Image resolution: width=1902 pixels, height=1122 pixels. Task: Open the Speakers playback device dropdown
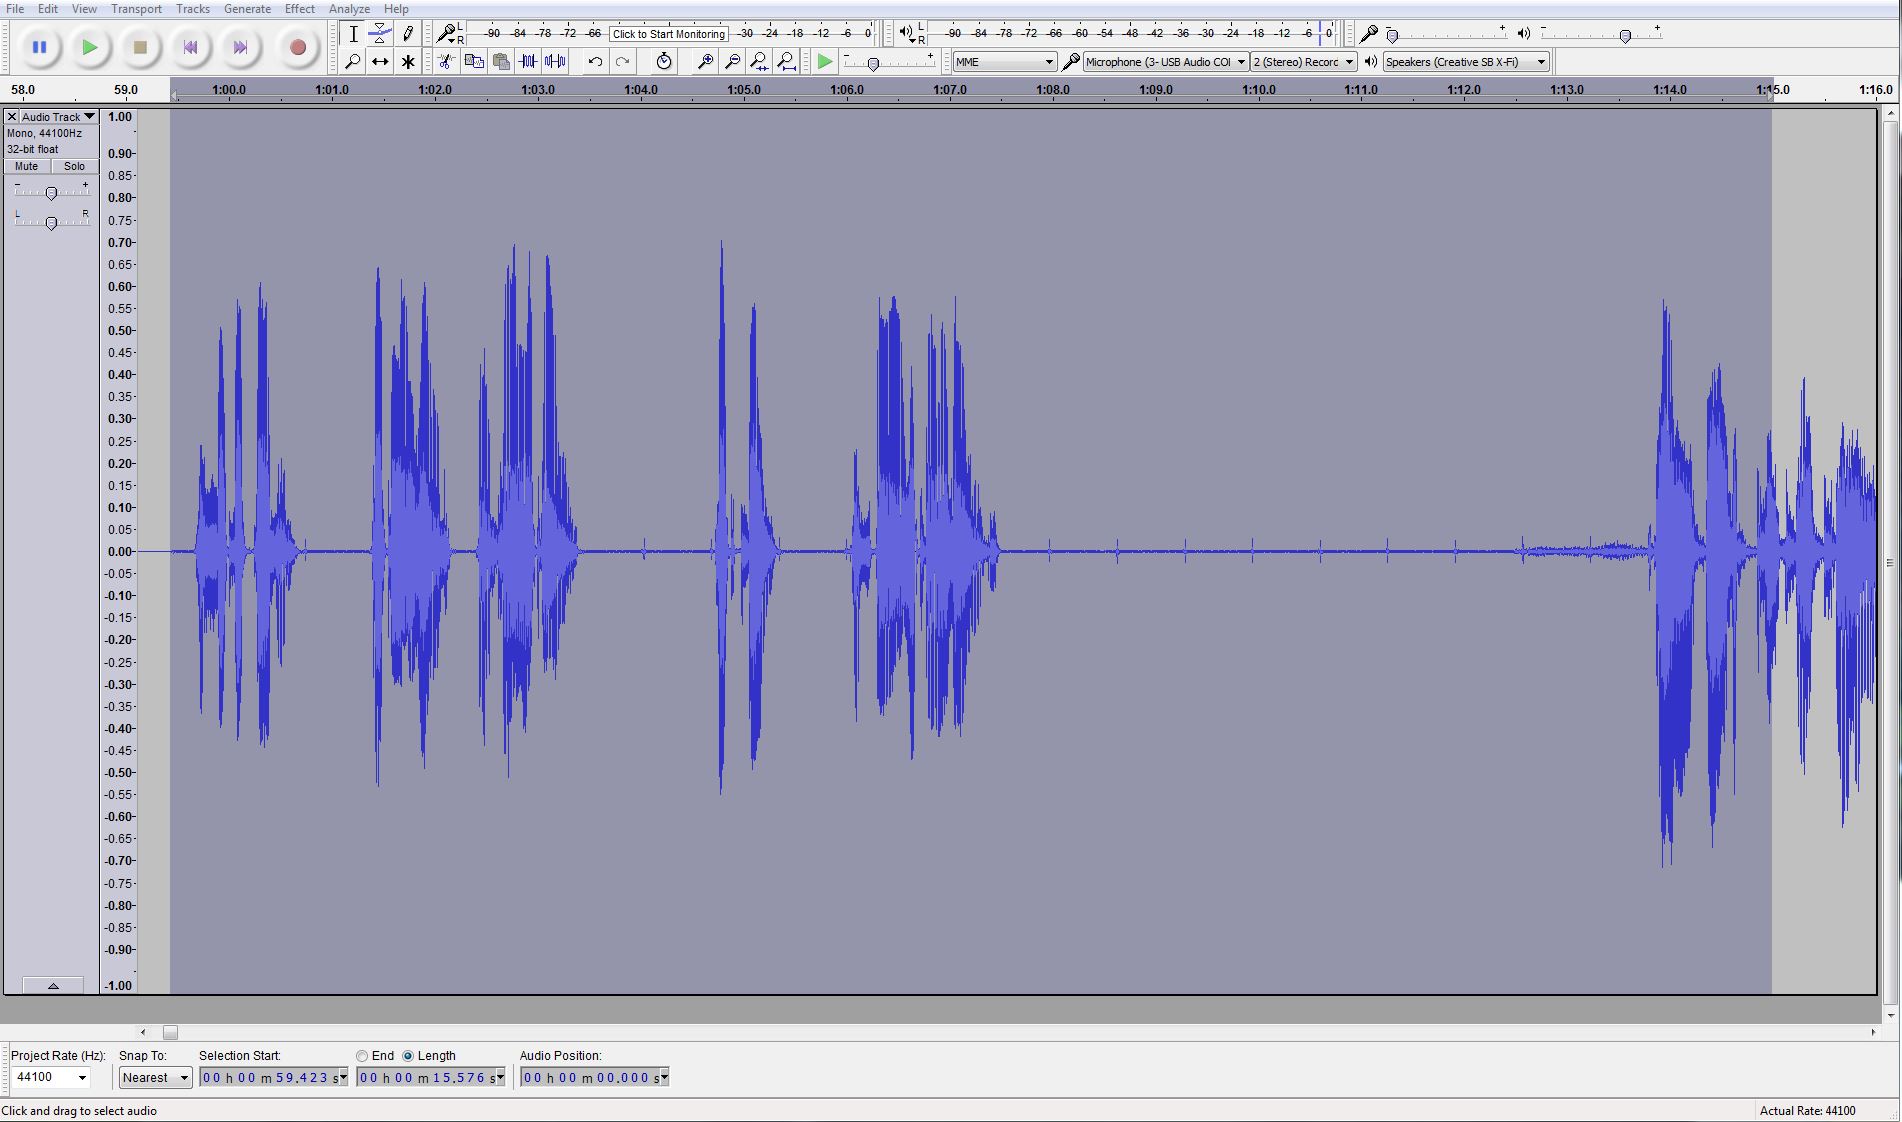[x=1466, y=62]
